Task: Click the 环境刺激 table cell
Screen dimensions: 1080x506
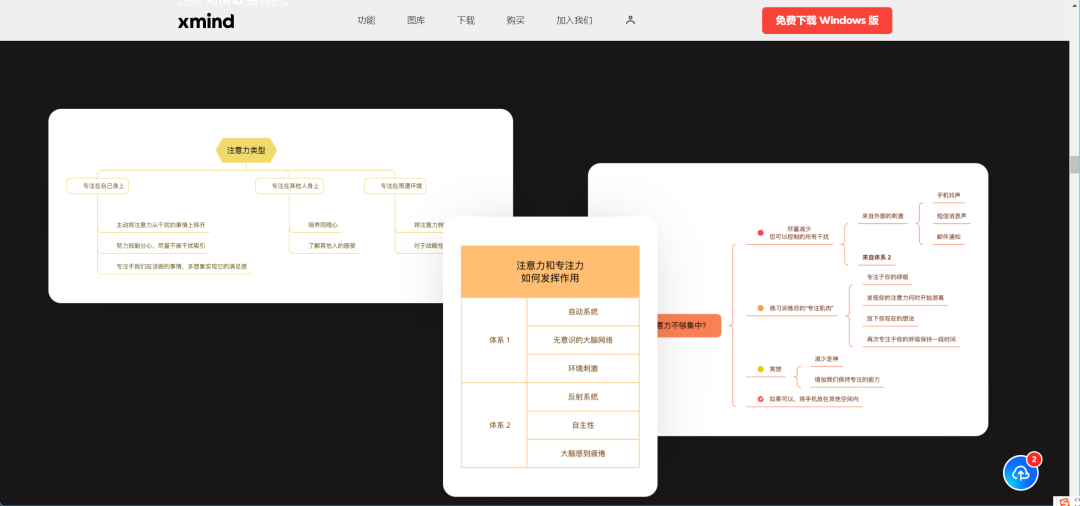Action: pos(583,368)
